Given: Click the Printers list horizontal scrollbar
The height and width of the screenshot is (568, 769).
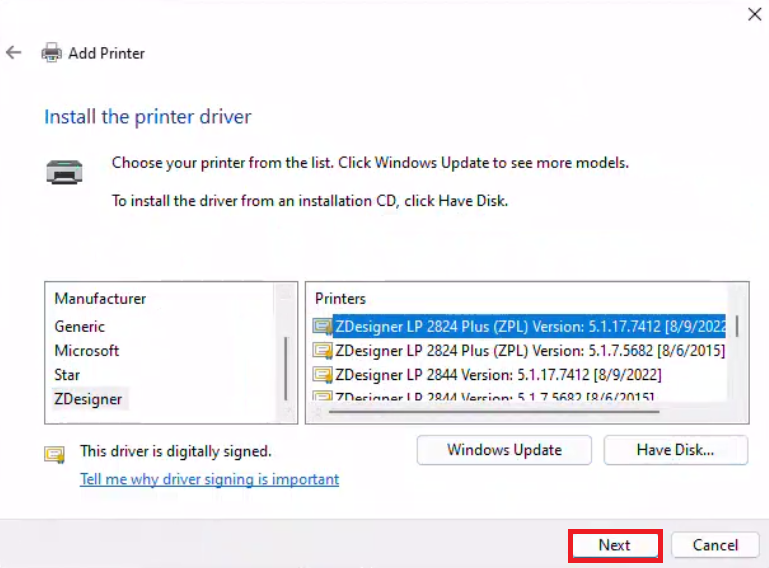Looking at the screenshot, I should pos(493,412).
